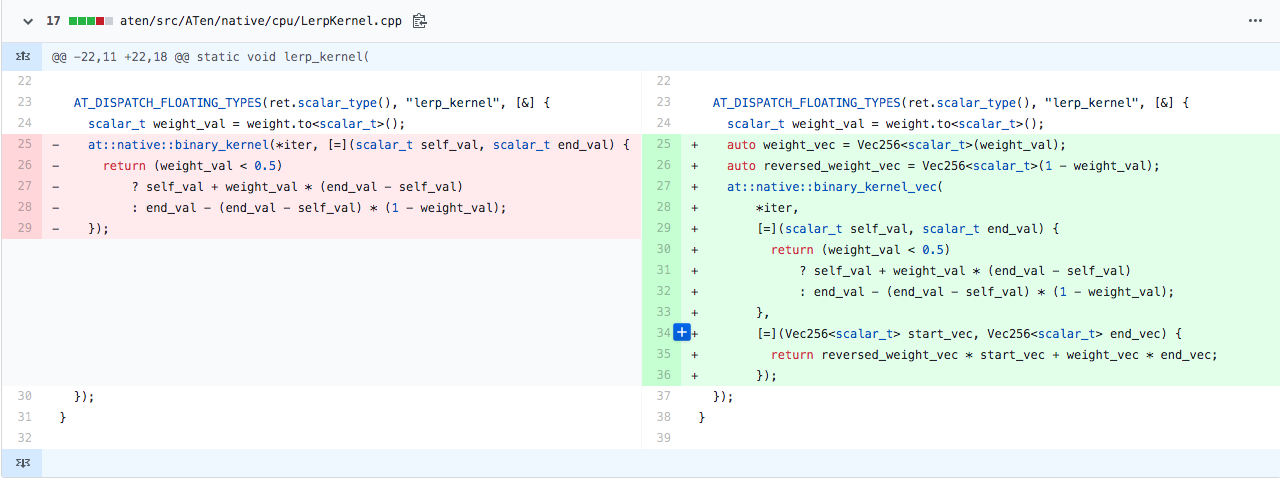Select added line number 25 on right
This screenshot has width=1280, height=481.
pos(663,145)
